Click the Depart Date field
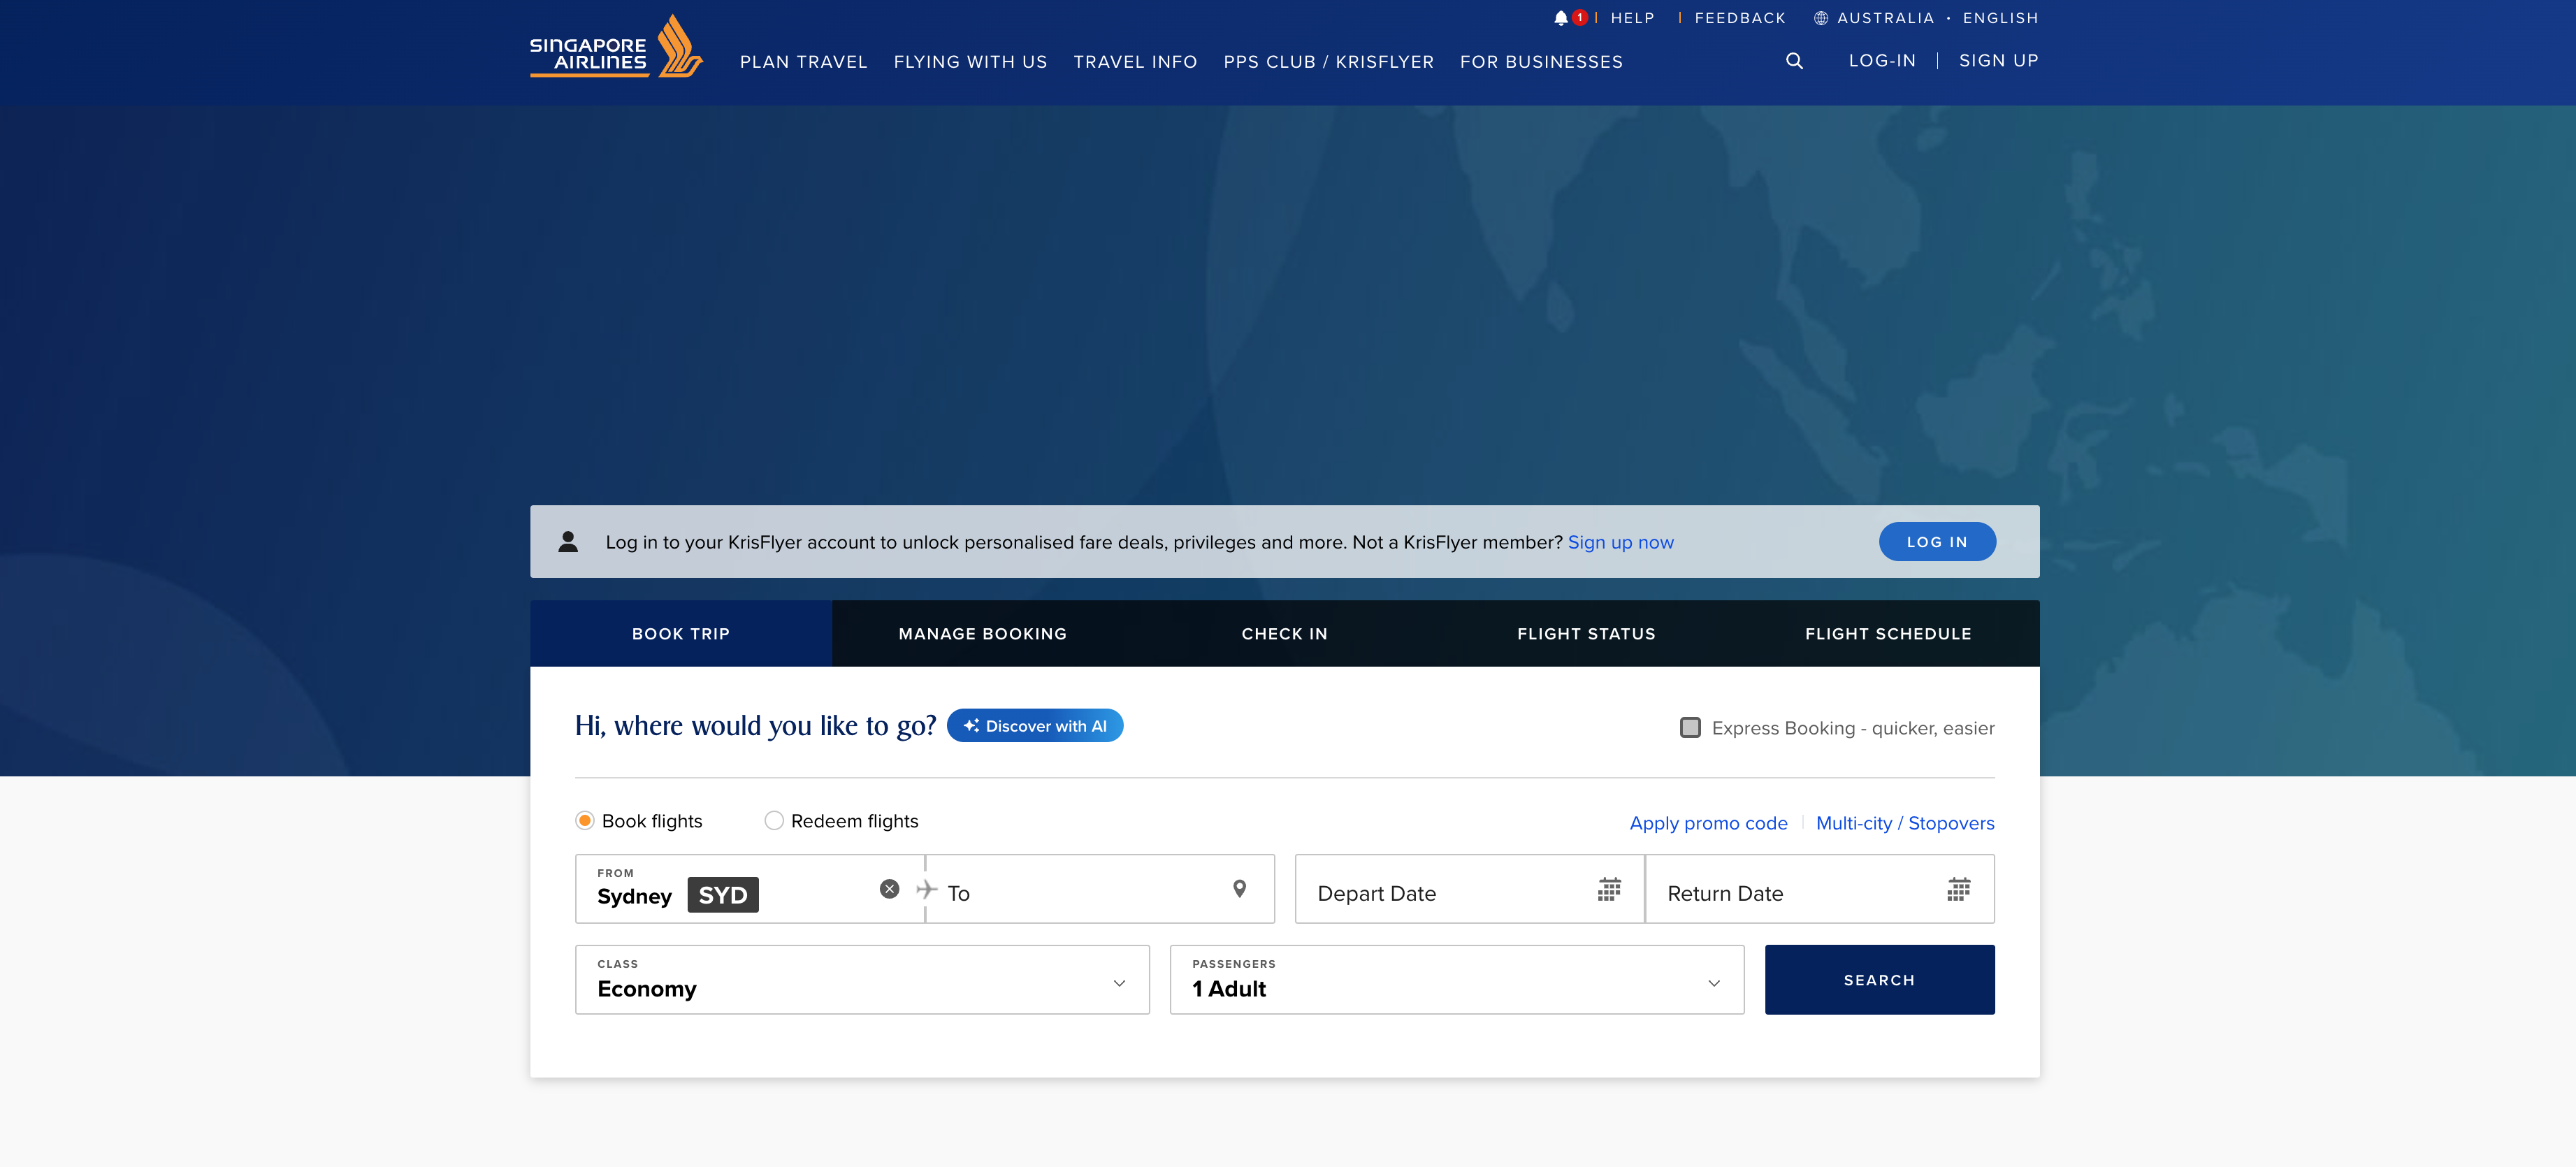This screenshot has width=2576, height=1167. [x=1470, y=889]
